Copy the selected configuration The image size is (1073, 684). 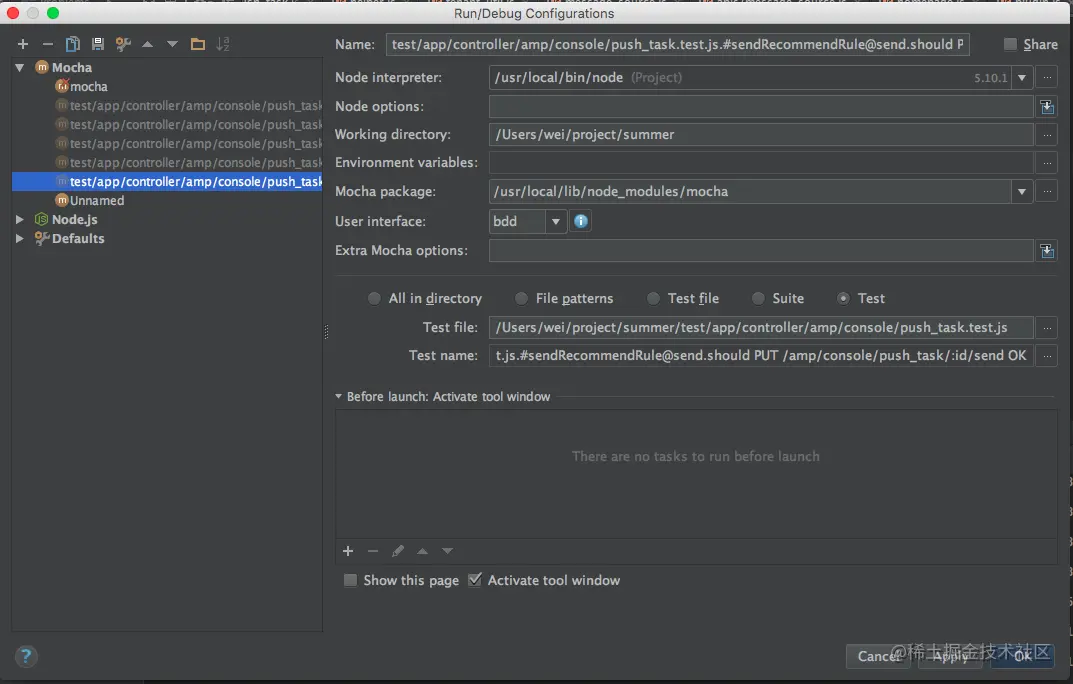73,44
